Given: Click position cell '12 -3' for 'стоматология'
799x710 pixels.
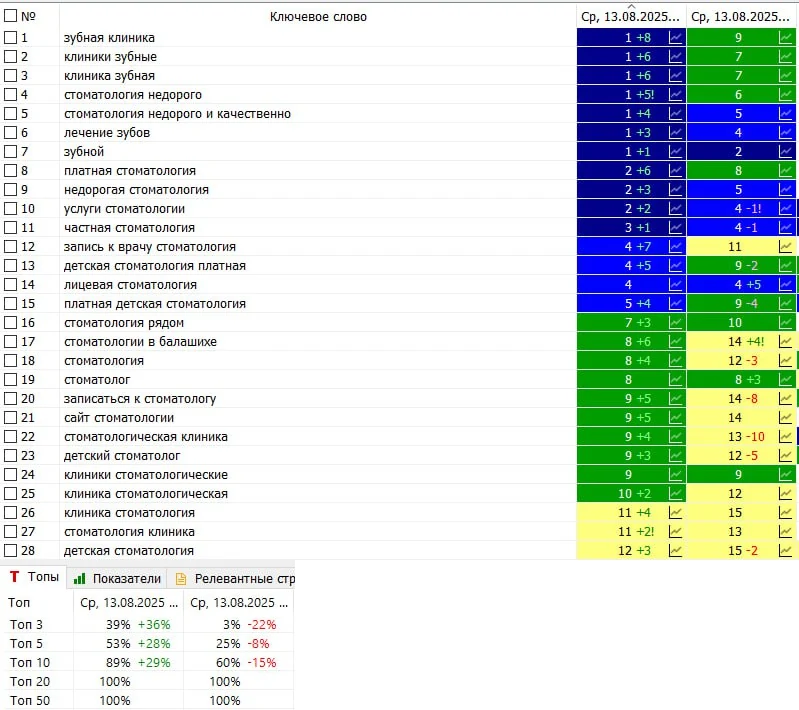Looking at the screenshot, I should pyautogui.click(x=741, y=360).
